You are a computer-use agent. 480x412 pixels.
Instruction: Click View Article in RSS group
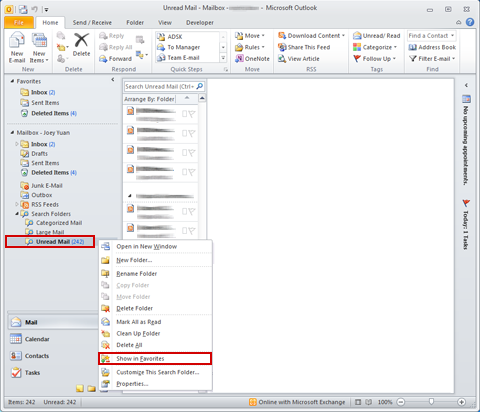tap(299, 59)
